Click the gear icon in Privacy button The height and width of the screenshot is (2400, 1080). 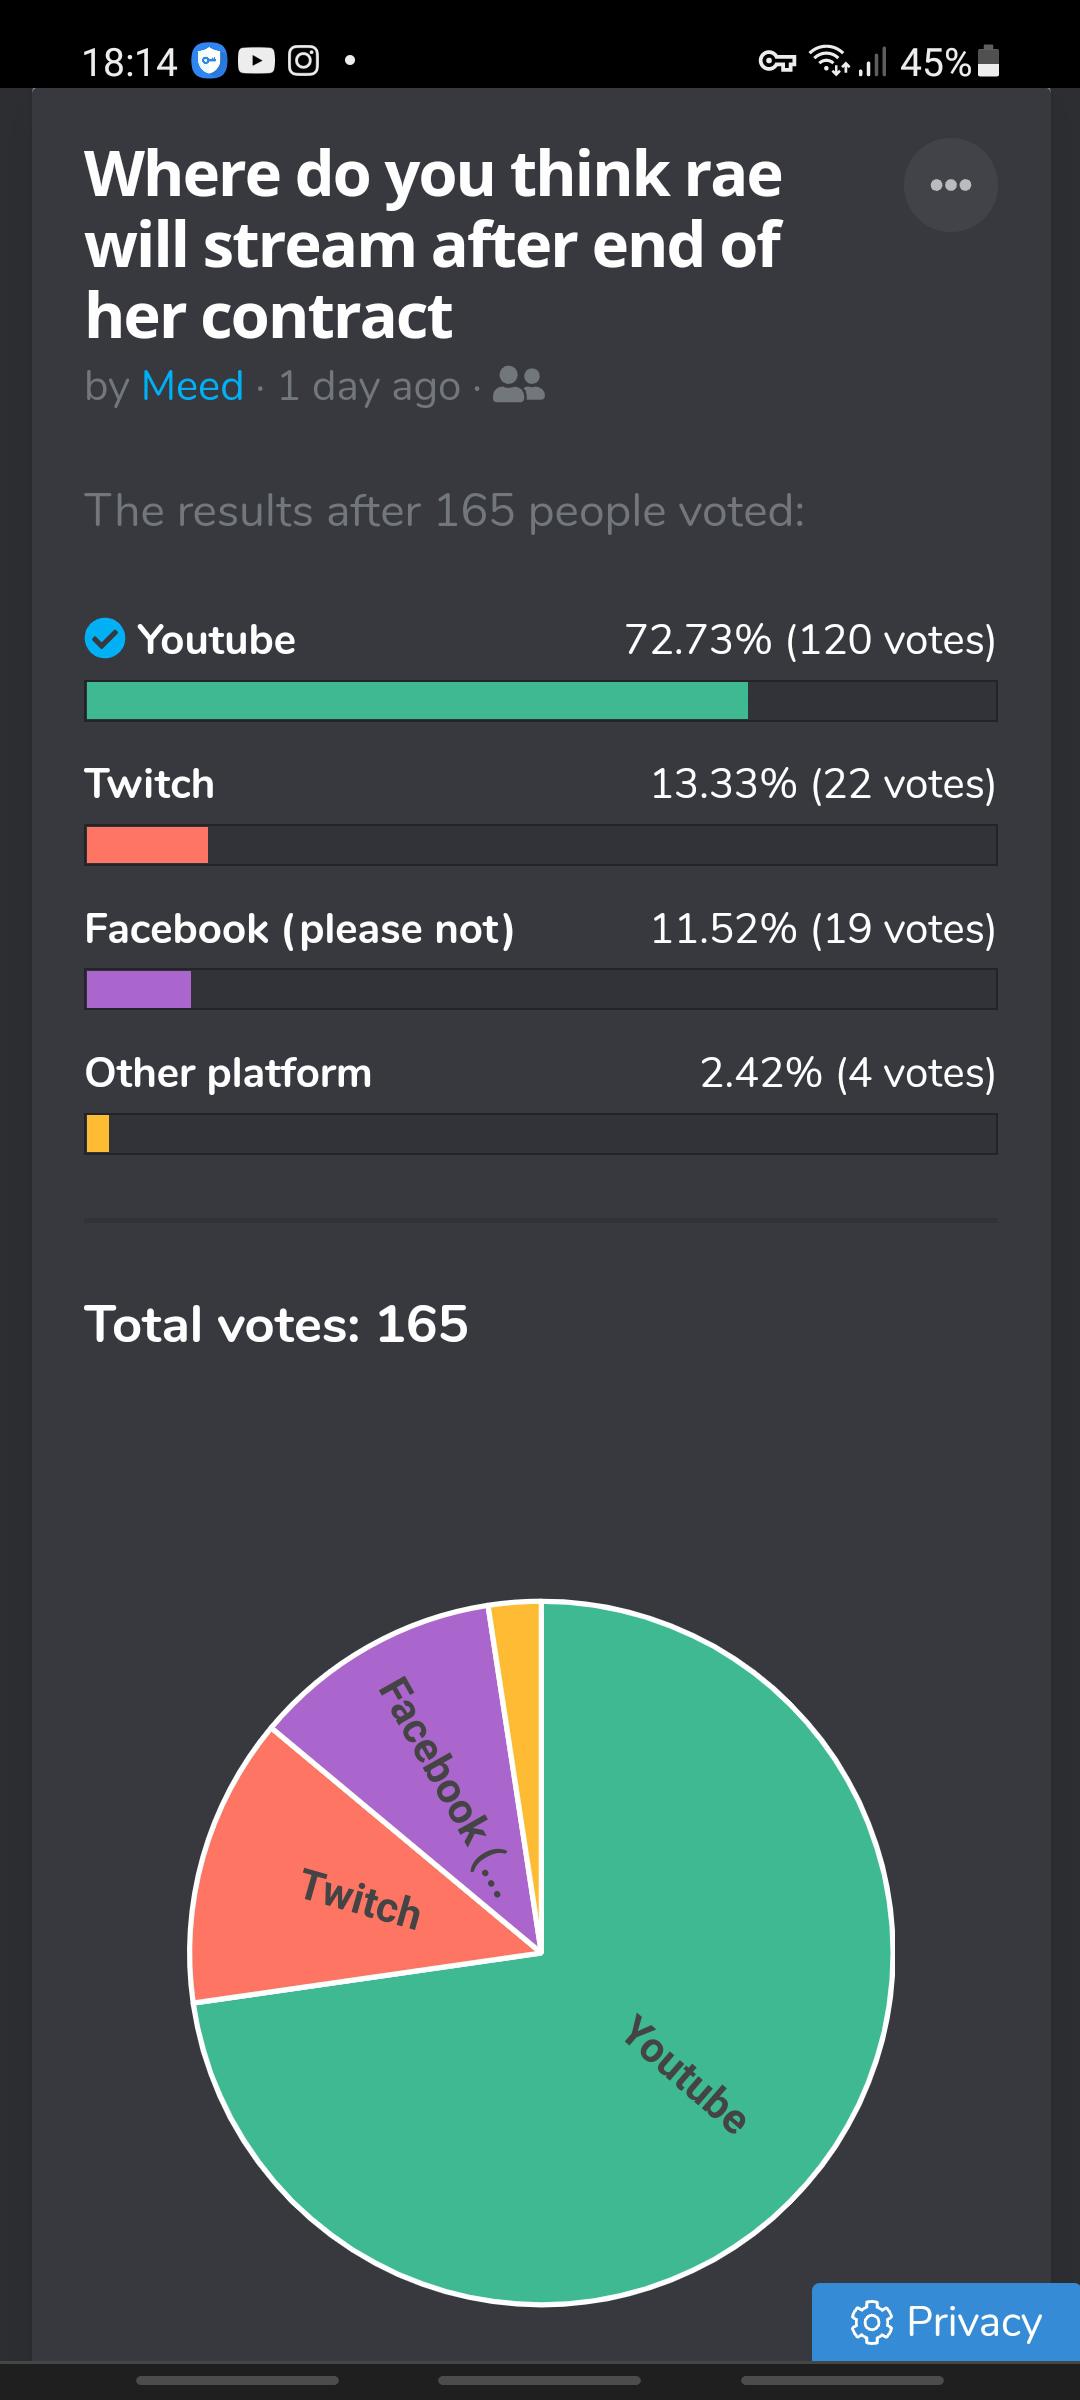(x=871, y=2322)
